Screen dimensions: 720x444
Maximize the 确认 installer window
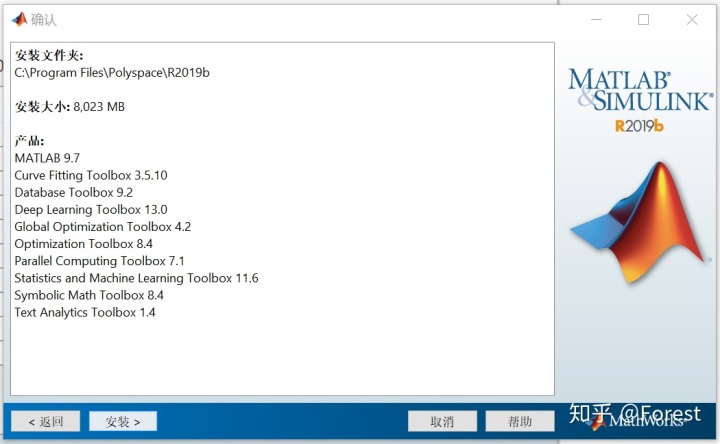(x=643, y=20)
